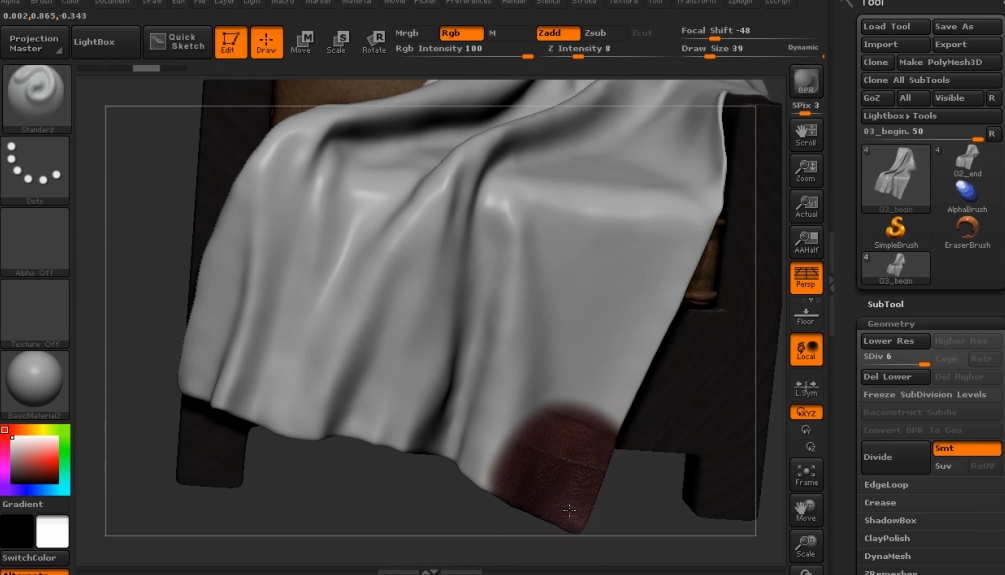
Task: Toggle XYZ rotation mode
Action: 806,412
